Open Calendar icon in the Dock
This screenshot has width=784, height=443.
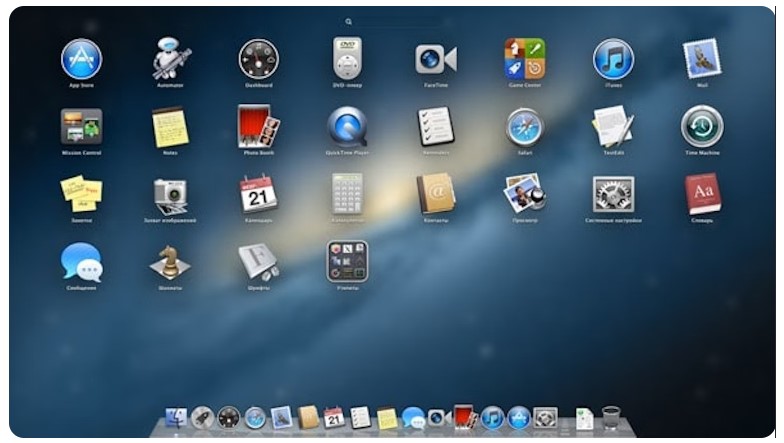pos(334,418)
